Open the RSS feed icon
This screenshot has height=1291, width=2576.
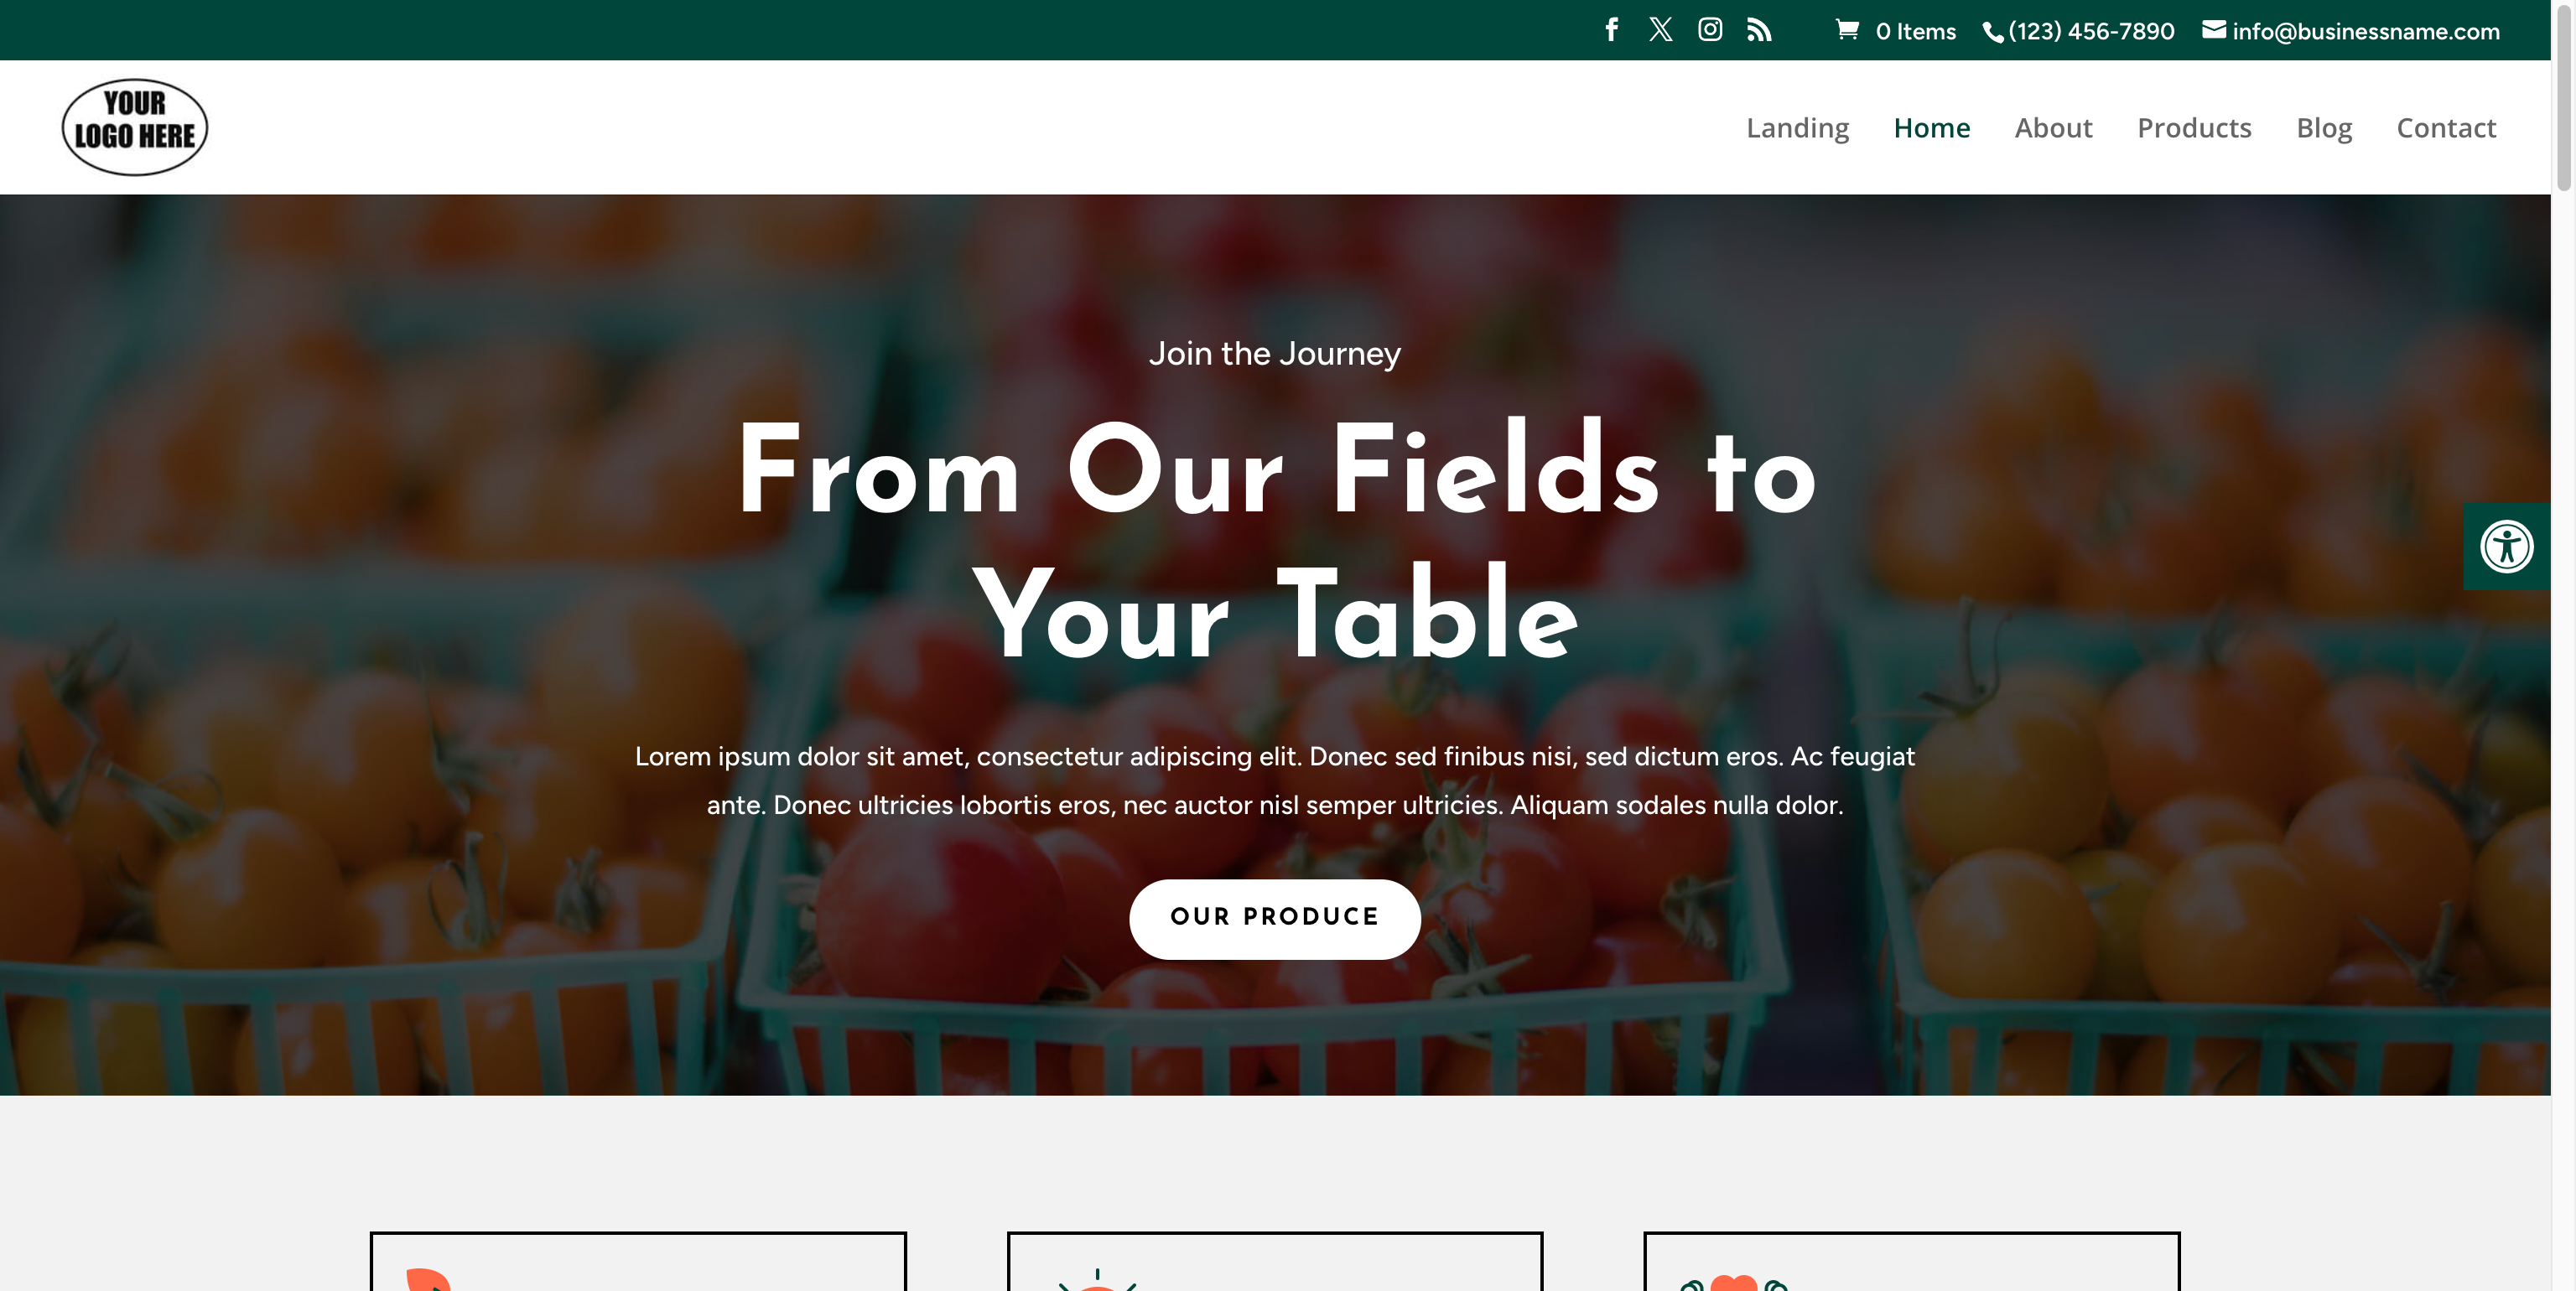[x=1759, y=30]
